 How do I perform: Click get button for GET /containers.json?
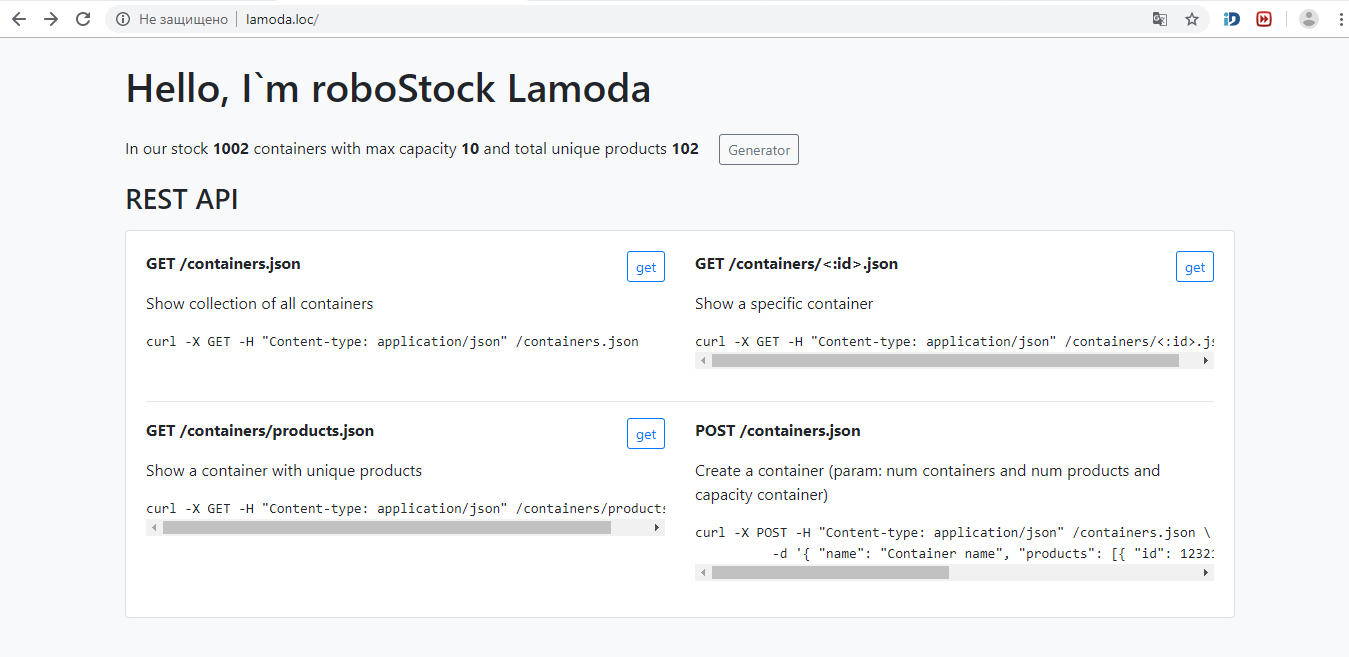(646, 267)
